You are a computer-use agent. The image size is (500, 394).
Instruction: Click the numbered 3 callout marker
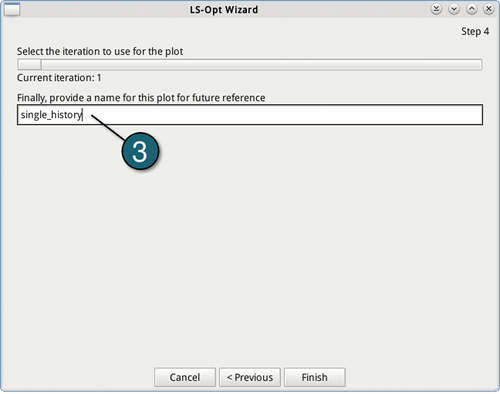coord(140,151)
